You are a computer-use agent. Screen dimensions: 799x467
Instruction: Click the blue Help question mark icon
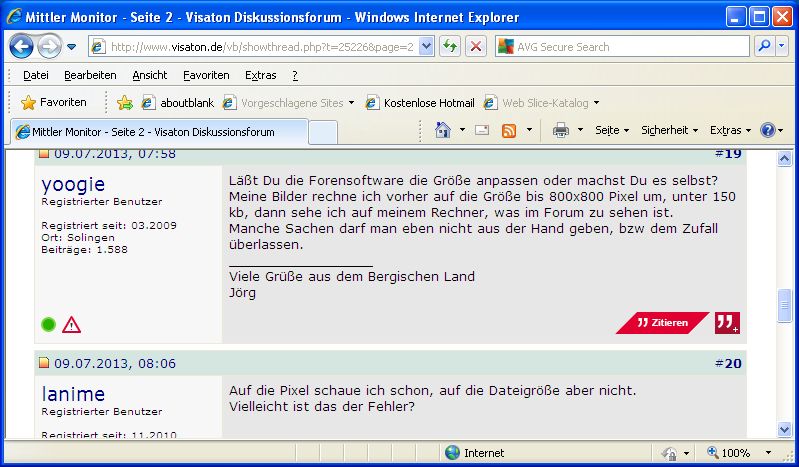click(767, 131)
